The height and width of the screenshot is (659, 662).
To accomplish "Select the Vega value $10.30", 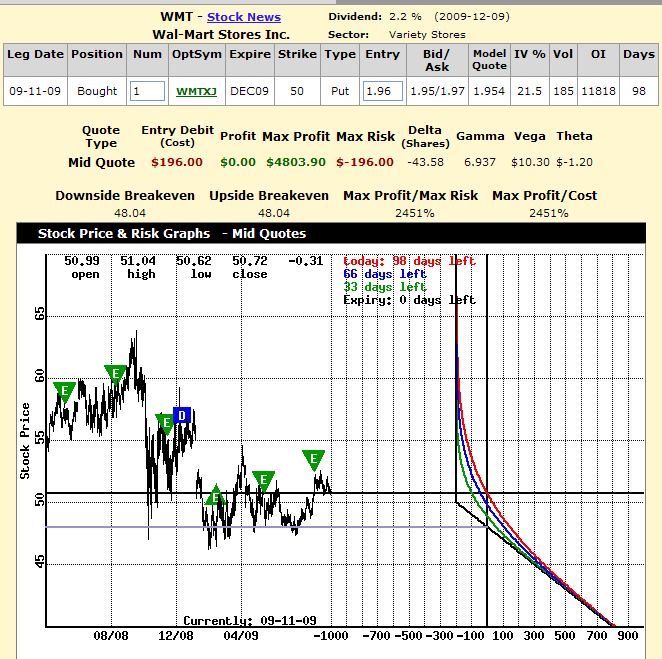I will point(530,162).
